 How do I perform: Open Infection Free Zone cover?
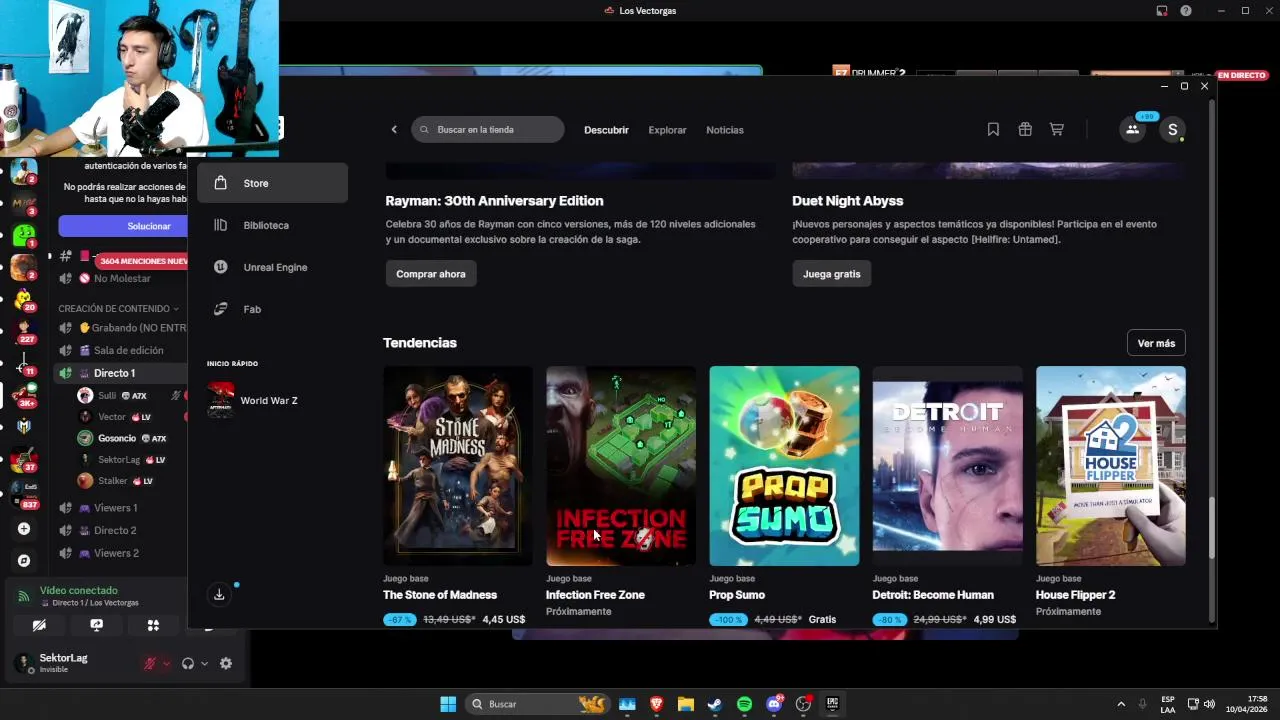pyautogui.click(x=621, y=466)
